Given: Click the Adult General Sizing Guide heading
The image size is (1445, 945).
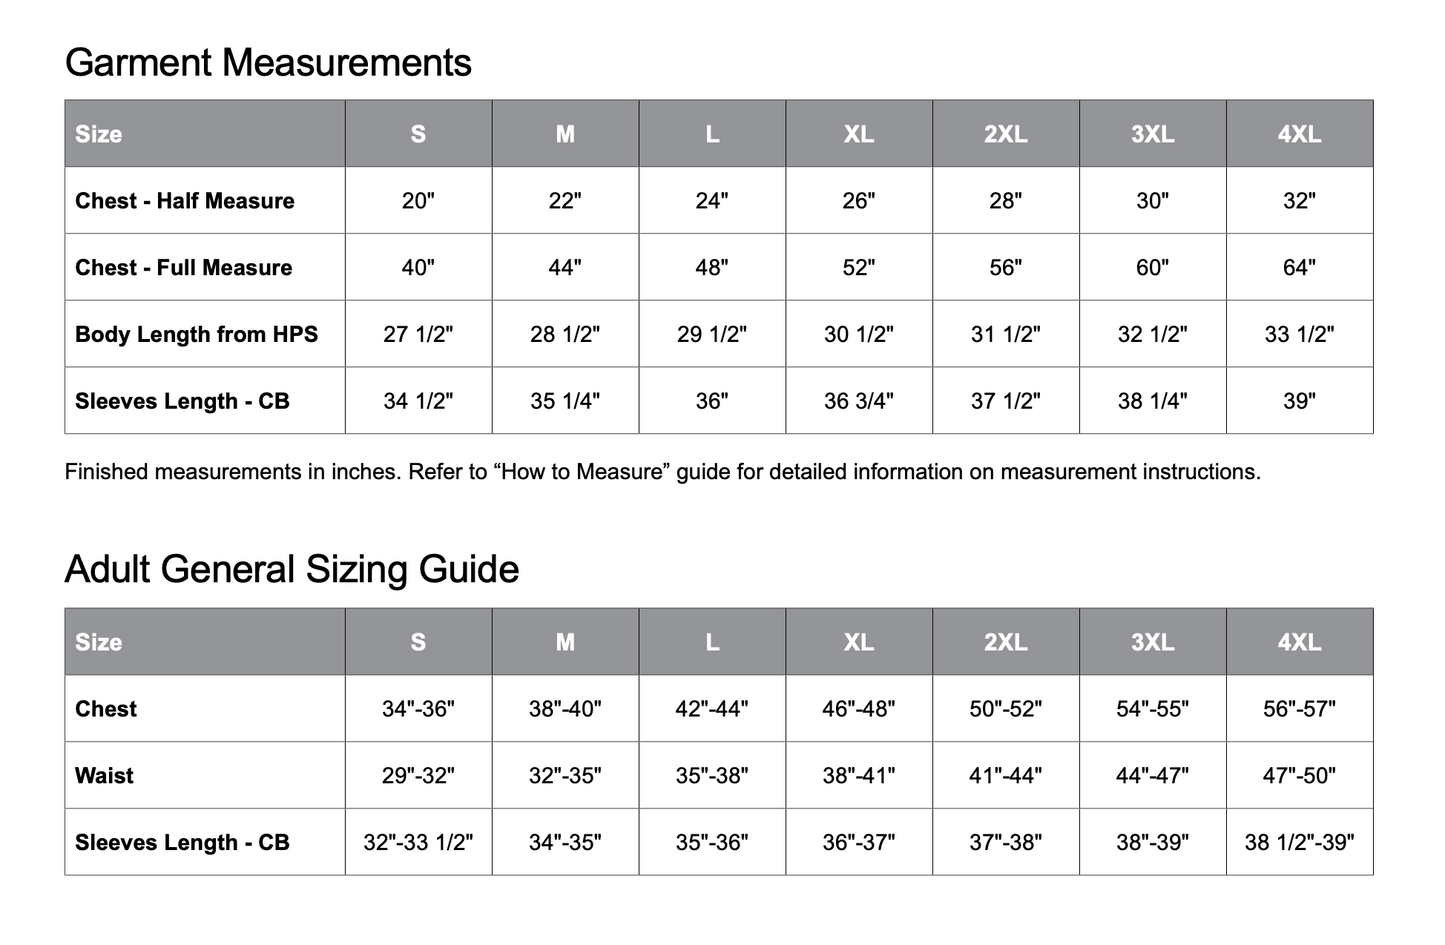Looking at the screenshot, I should coord(292,569).
